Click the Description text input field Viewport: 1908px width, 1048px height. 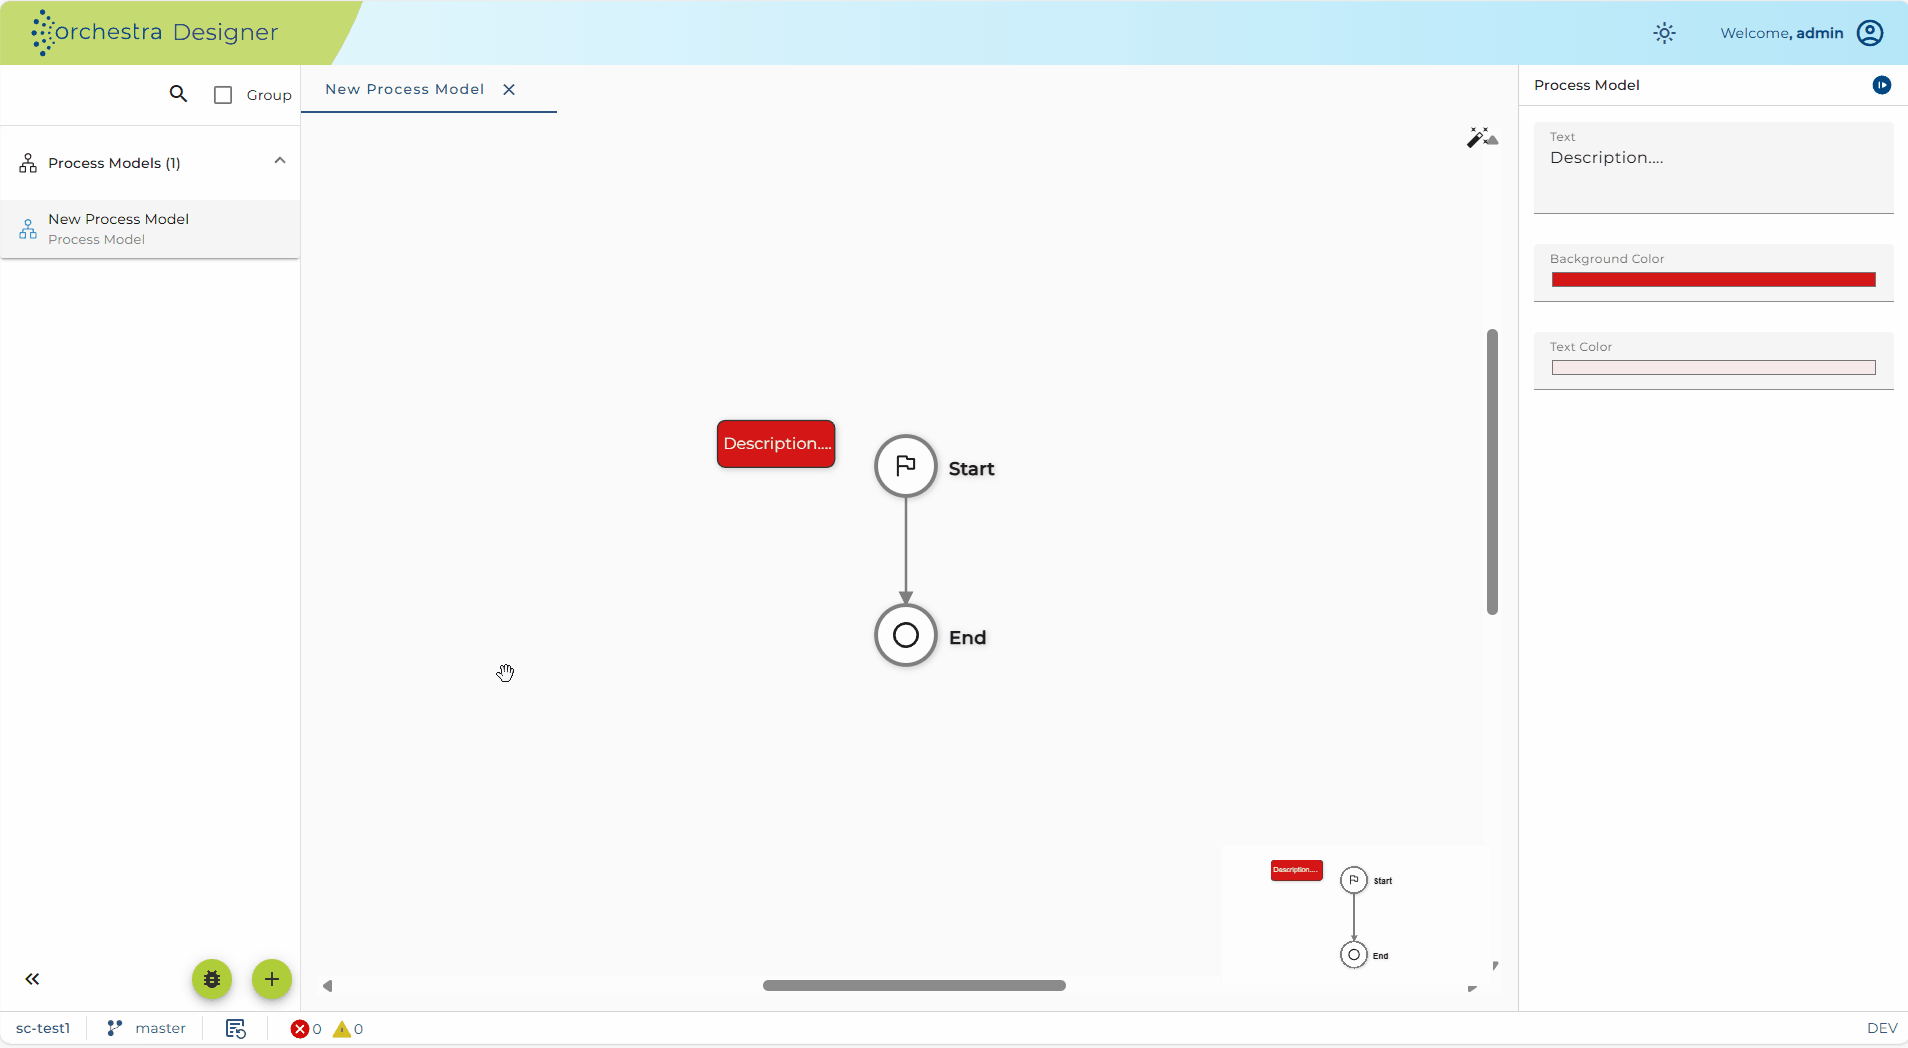[1713, 167]
